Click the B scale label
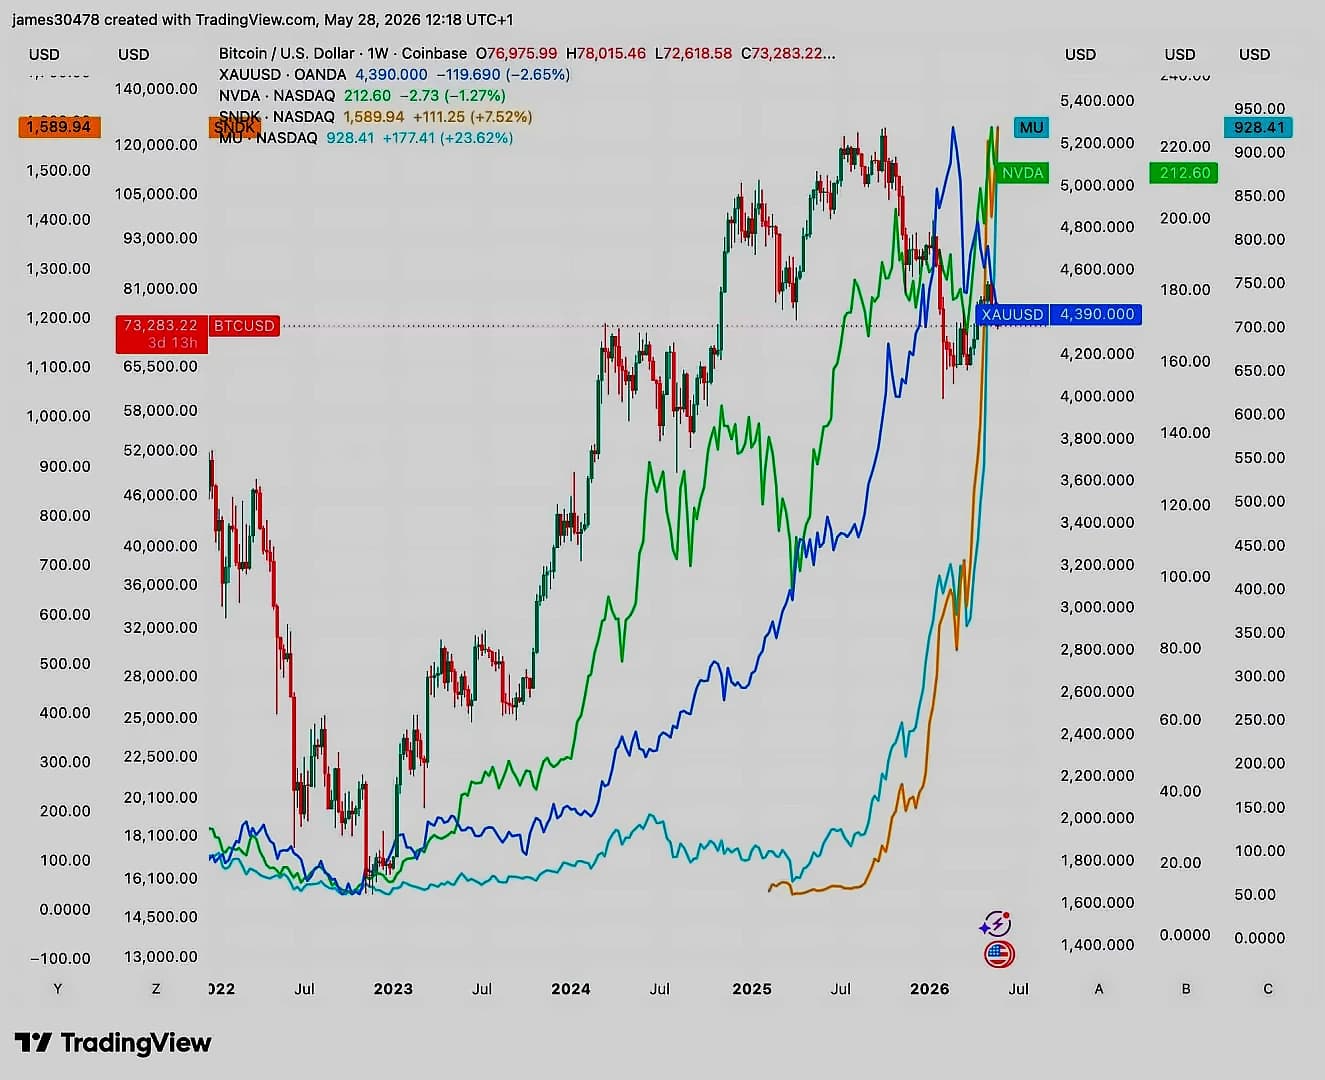 (1186, 989)
